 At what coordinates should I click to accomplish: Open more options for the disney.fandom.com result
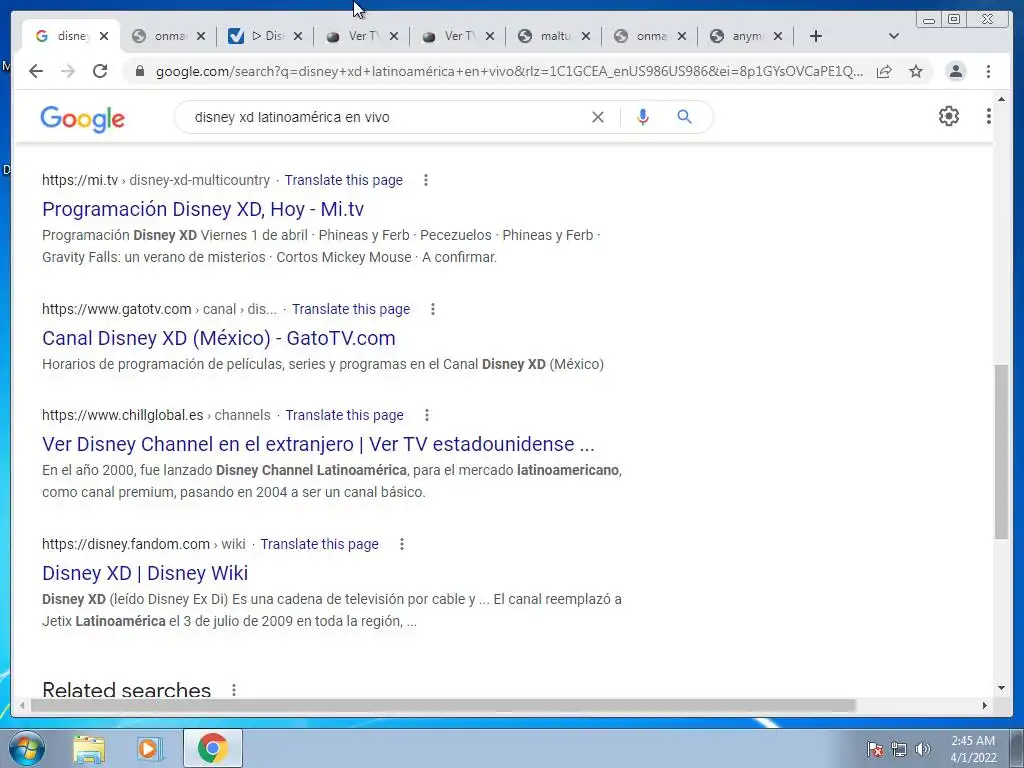(402, 544)
